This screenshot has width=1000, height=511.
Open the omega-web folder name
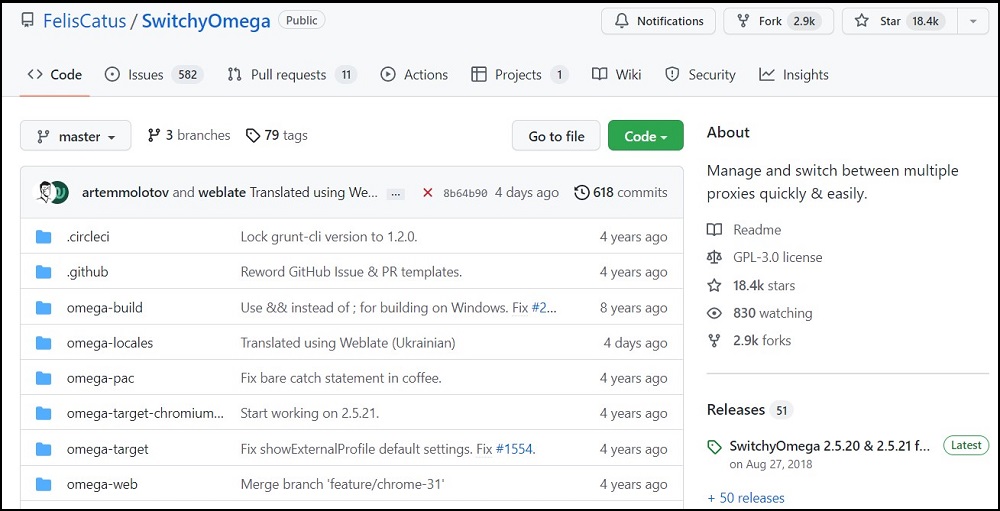click(x=102, y=484)
